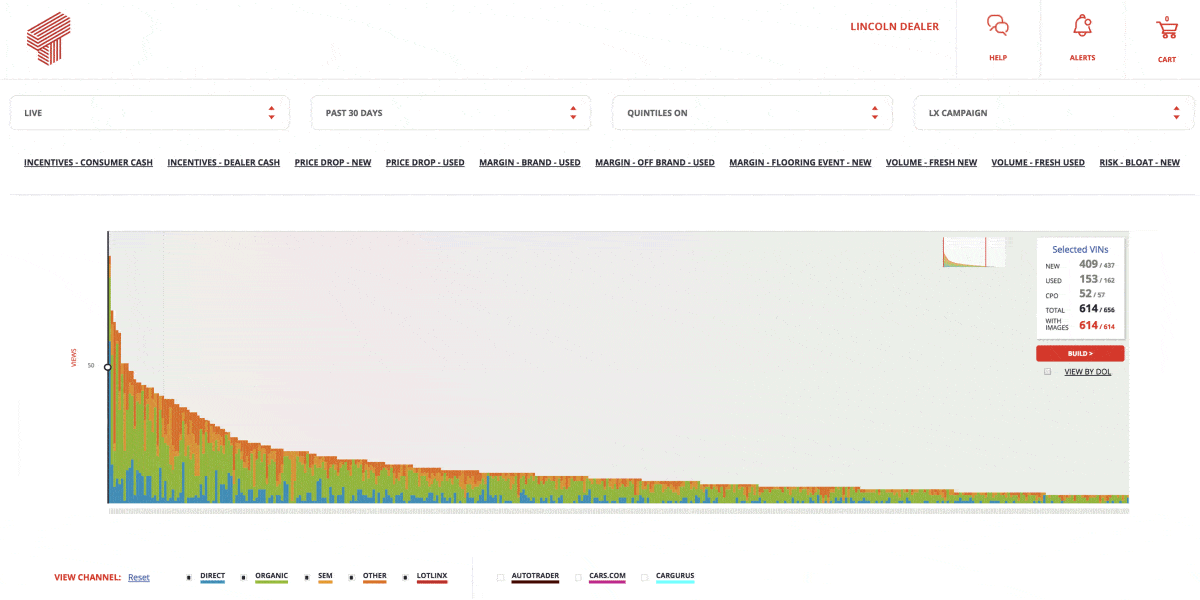The image size is (1200, 600).
Task: Click the Selected VINs panel title
Action: point(1080,249)
